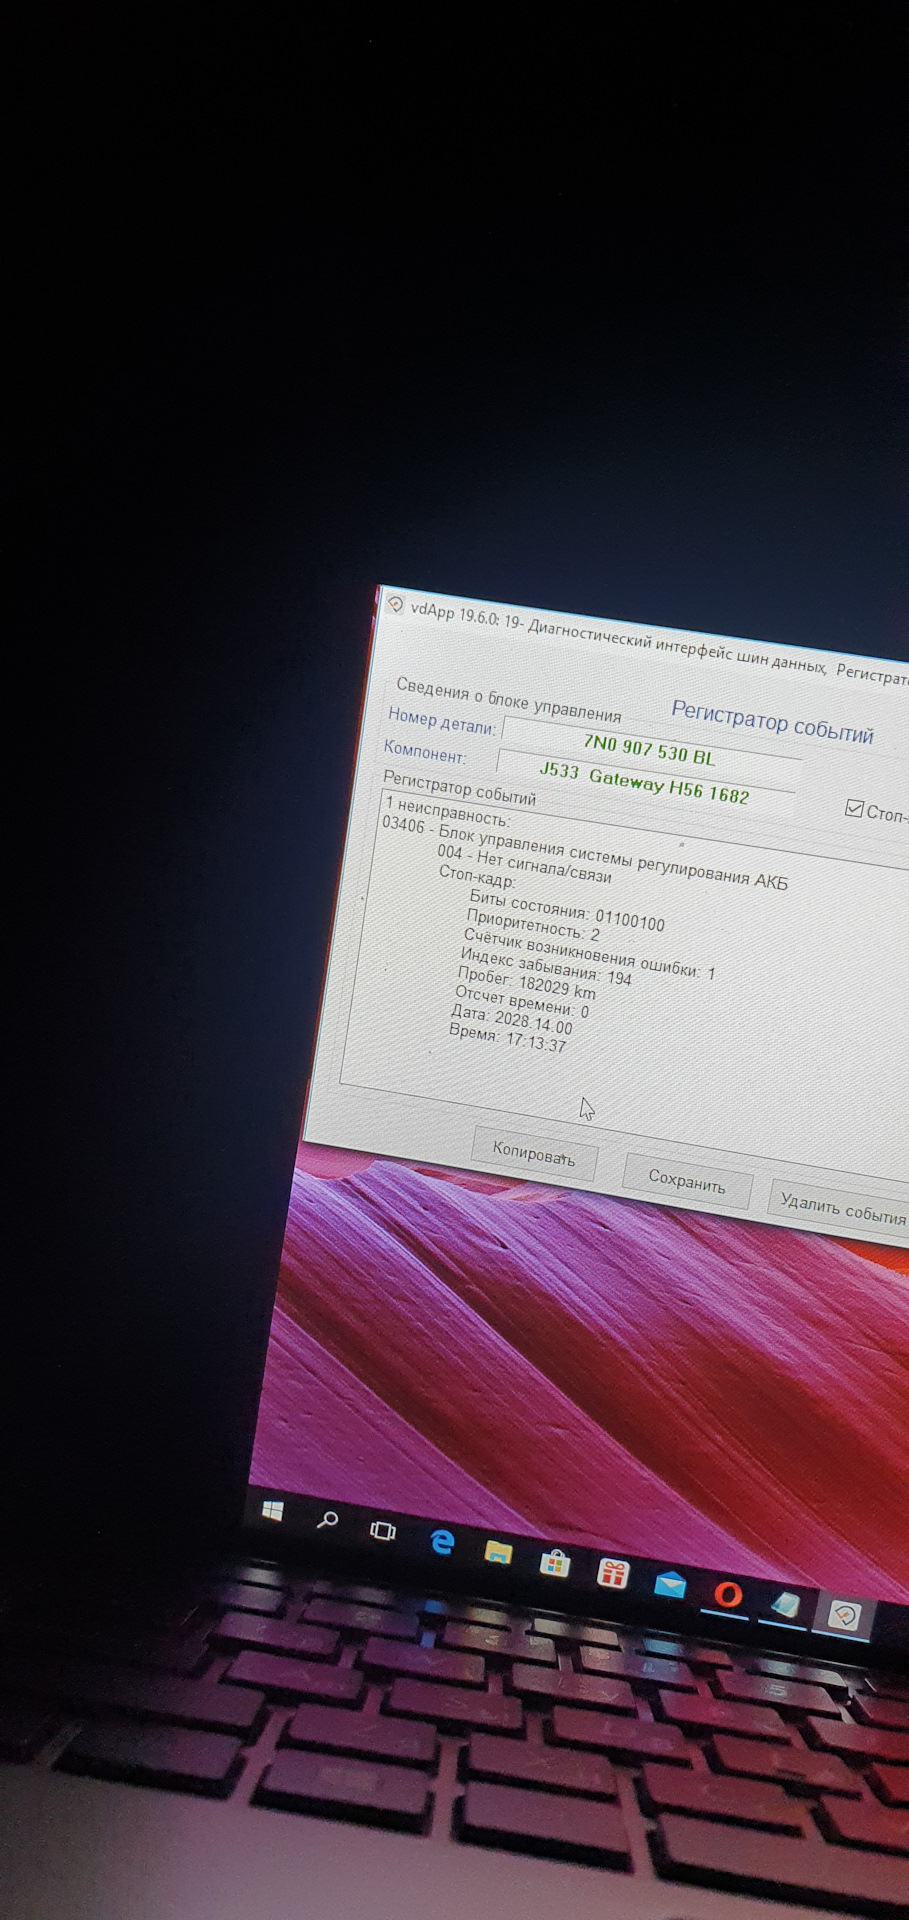Click the Удалить события button

(842, 1210)
